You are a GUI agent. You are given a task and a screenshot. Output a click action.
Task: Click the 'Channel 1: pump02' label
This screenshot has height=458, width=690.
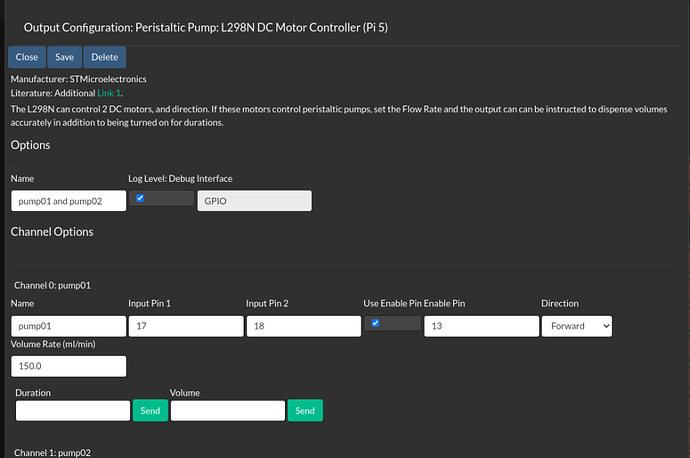(x=52, y=453)
